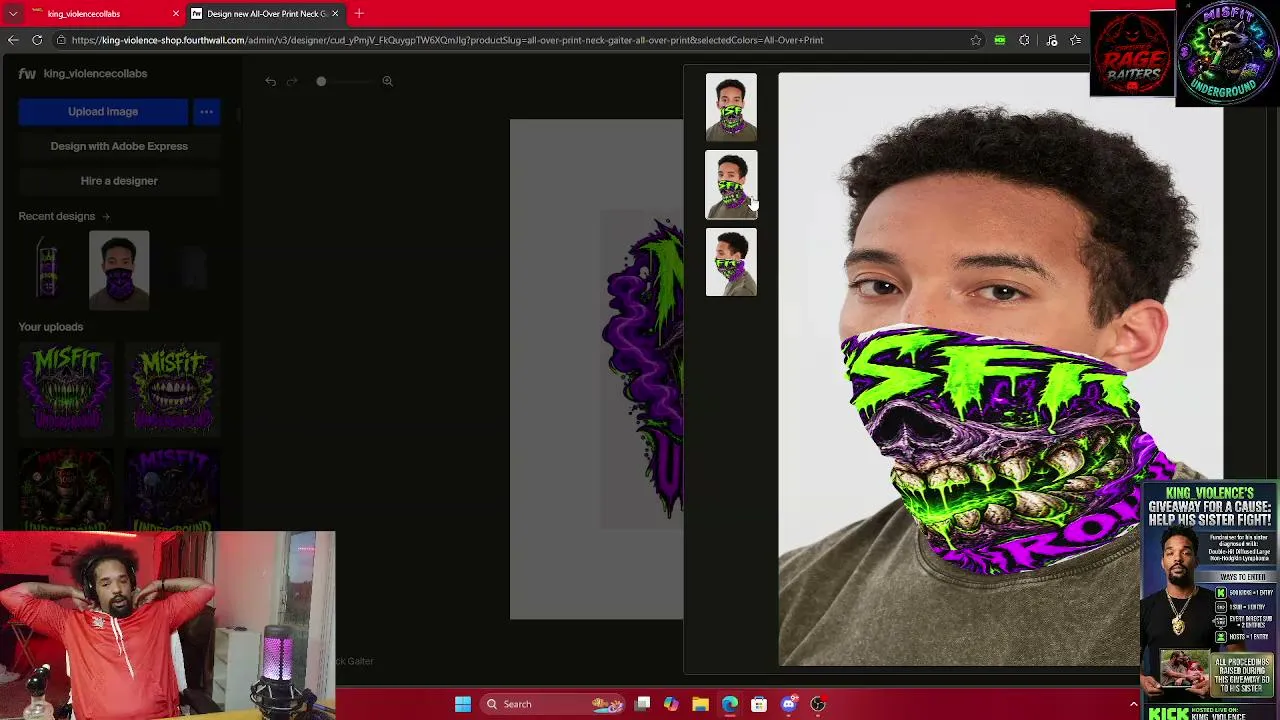Open the Windows Start menu
This screenshot has width=1280, height=720.
pos(462,704)
